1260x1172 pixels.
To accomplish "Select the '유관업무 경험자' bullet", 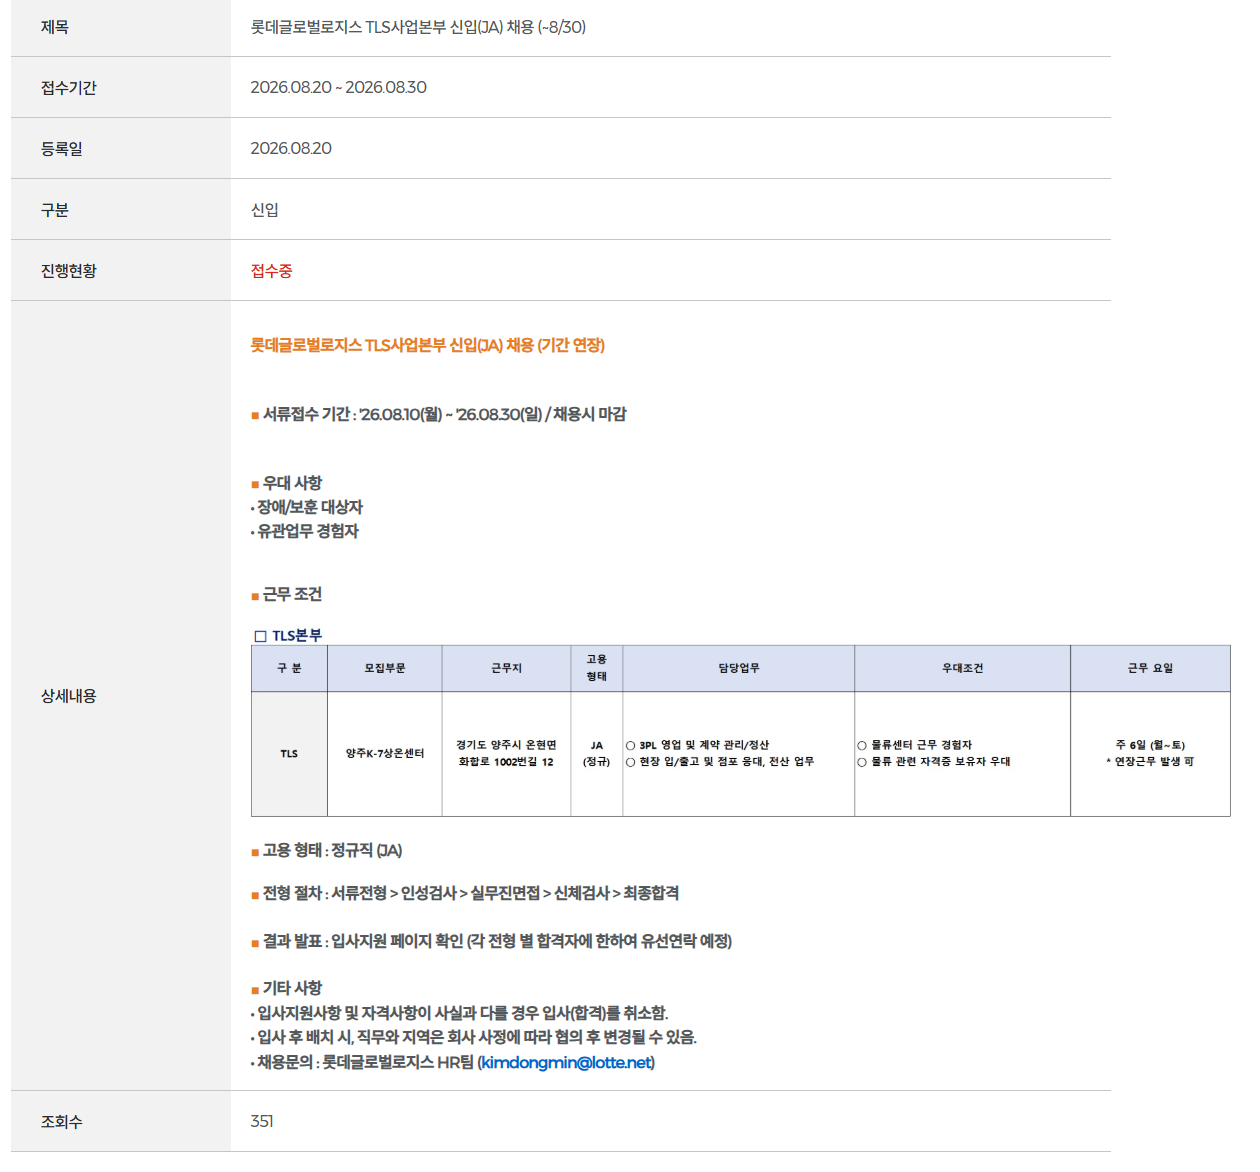I will coord(304,531).
